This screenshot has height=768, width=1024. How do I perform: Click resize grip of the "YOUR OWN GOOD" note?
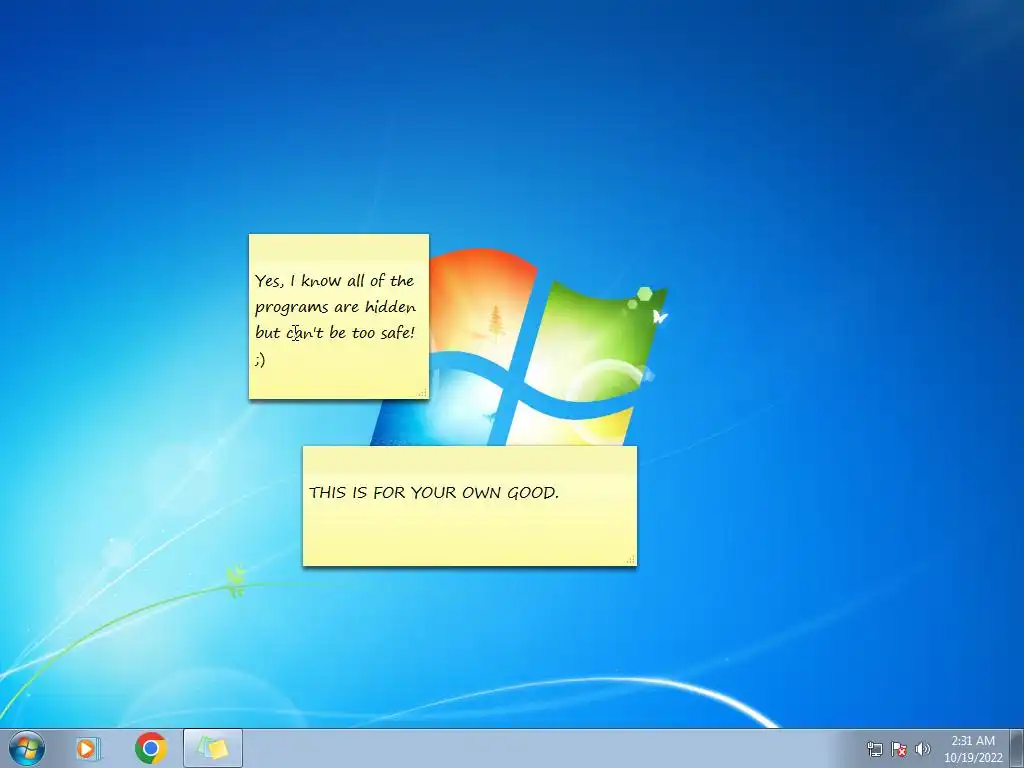coord(630,560)
